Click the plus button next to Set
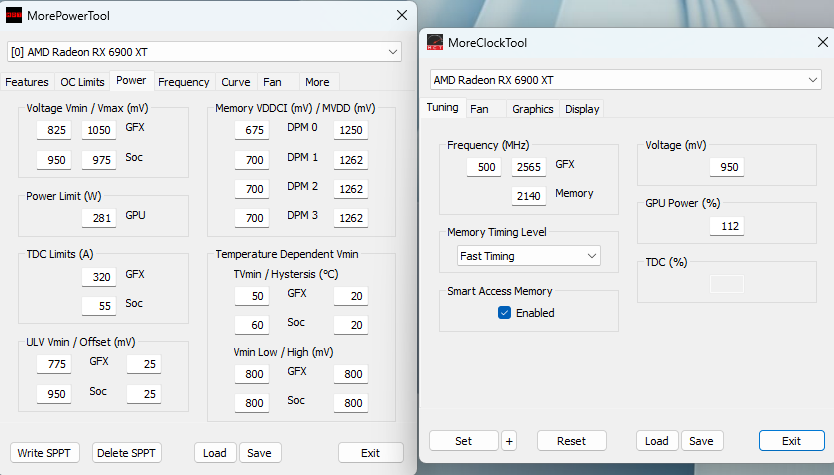 tap(509, 441)
